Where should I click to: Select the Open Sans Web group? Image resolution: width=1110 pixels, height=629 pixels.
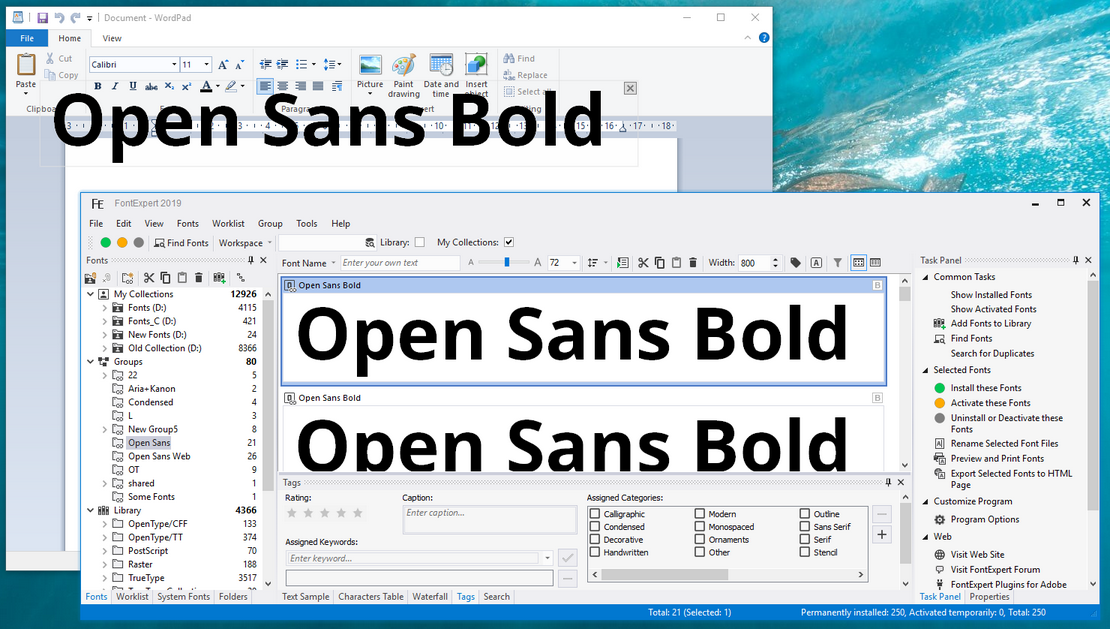[x=159, y=456]
